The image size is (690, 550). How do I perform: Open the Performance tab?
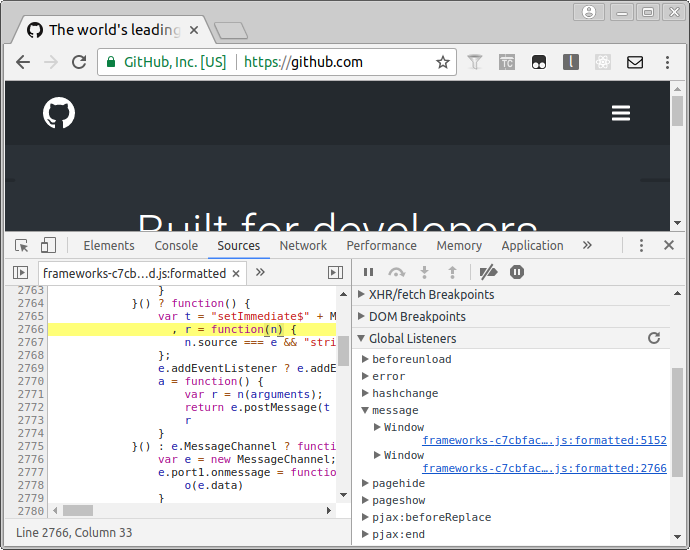click(x=382, y=246)
